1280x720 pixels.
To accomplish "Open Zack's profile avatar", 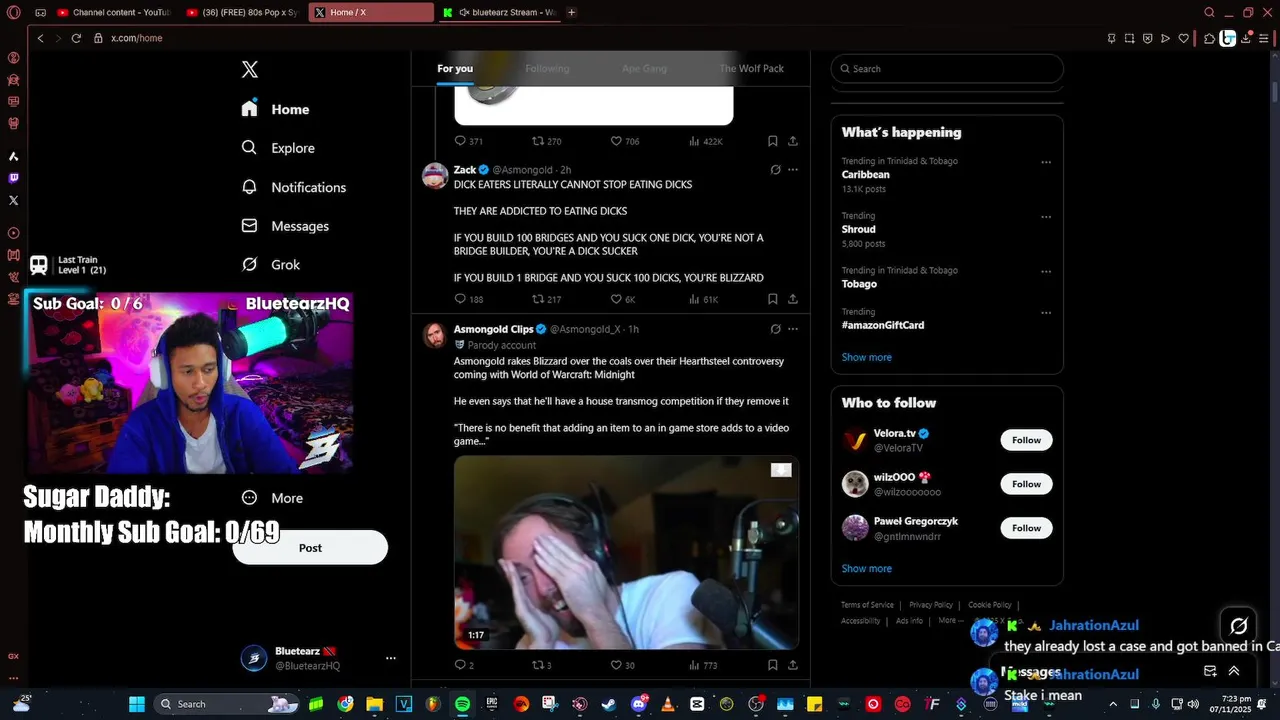I will (435, 176).
